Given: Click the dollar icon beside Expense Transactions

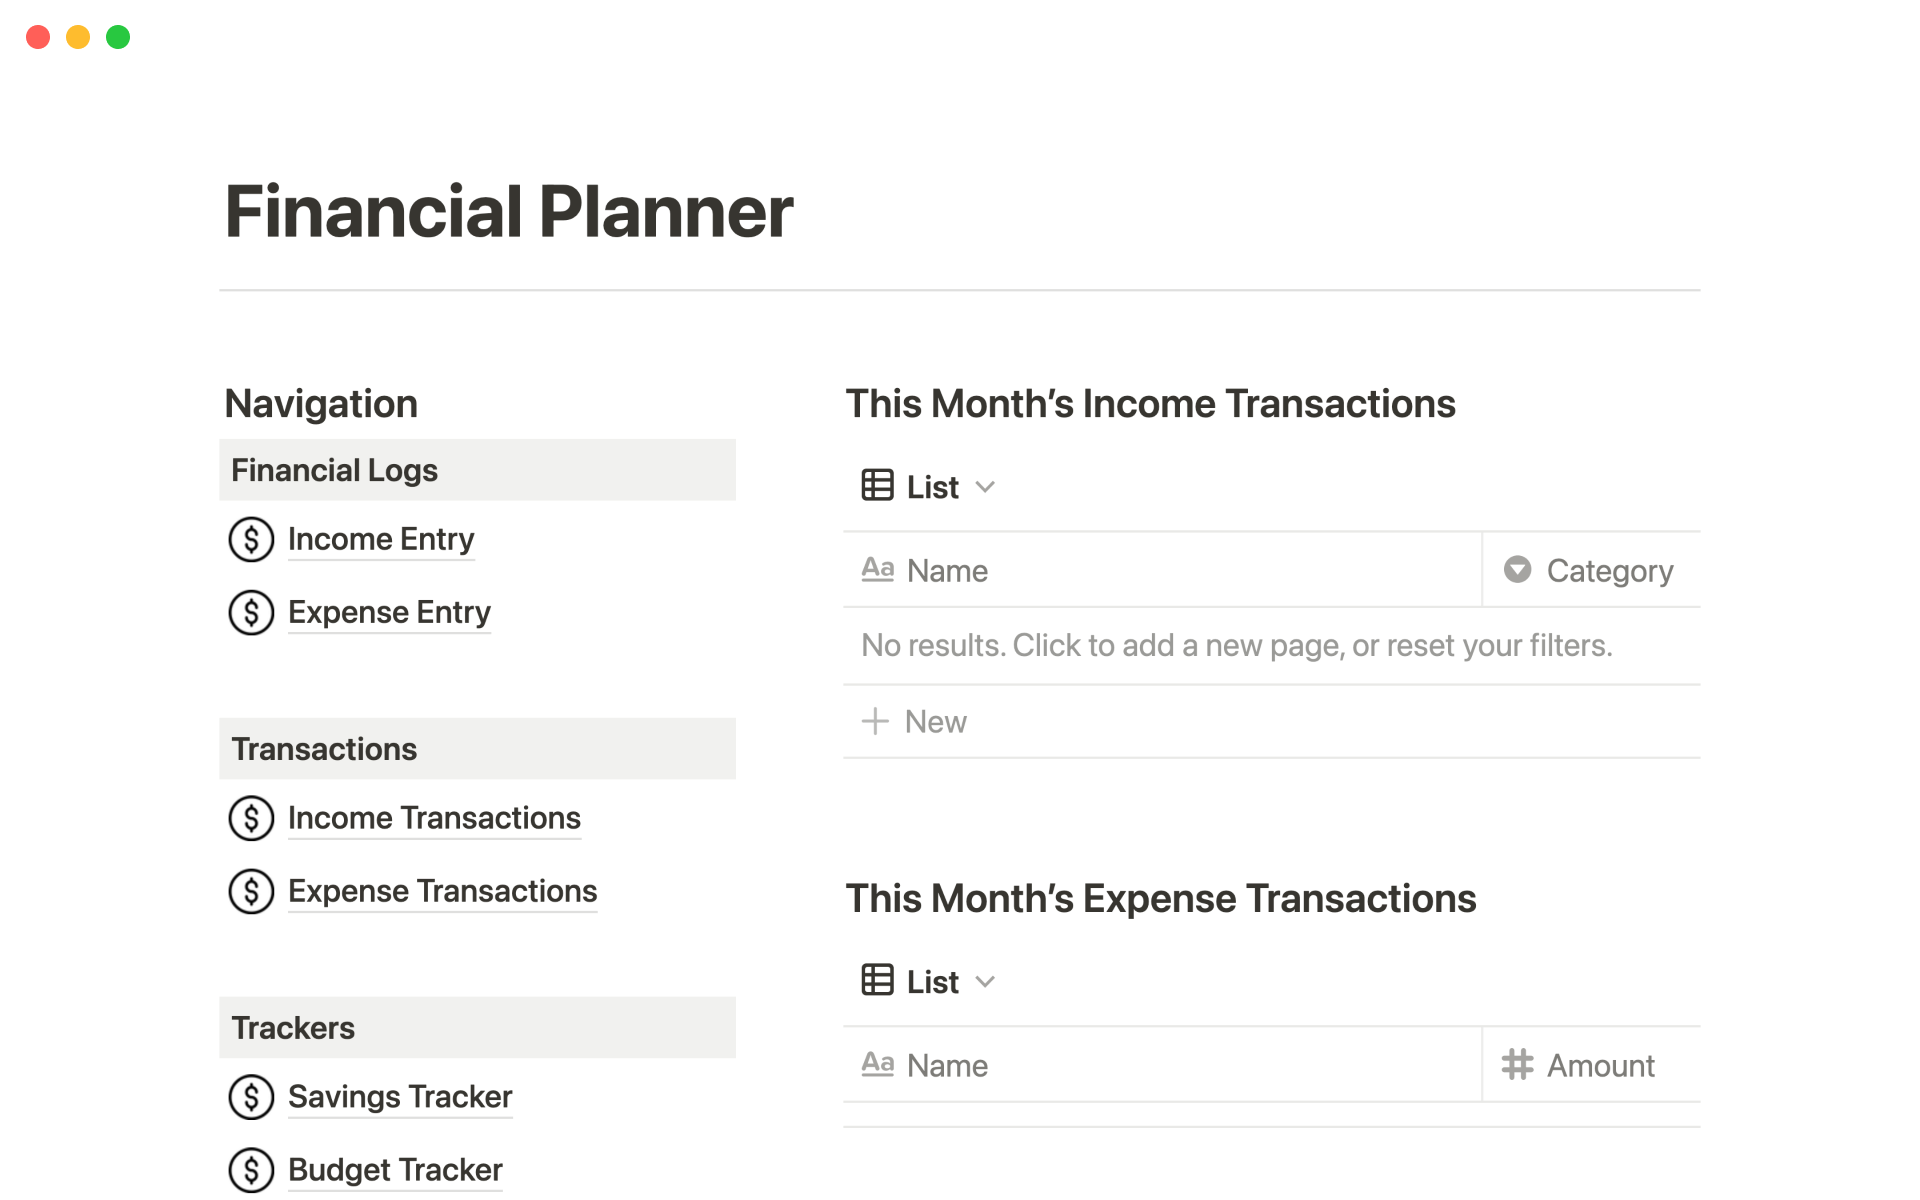Looking at the screenshot, I should click(251, 892).
